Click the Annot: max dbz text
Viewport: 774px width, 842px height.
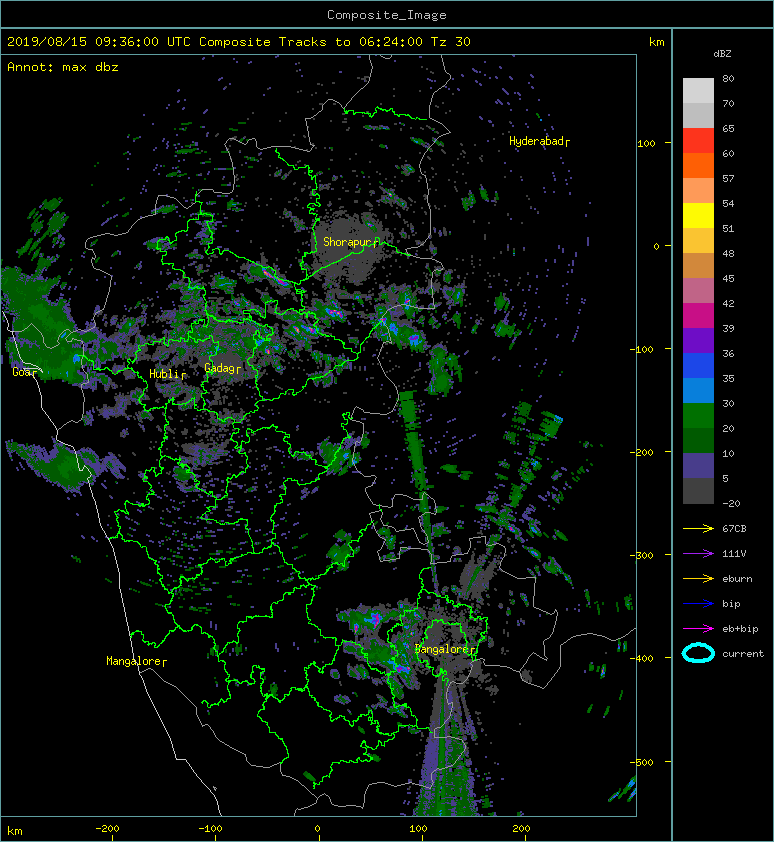coord(63,67)
